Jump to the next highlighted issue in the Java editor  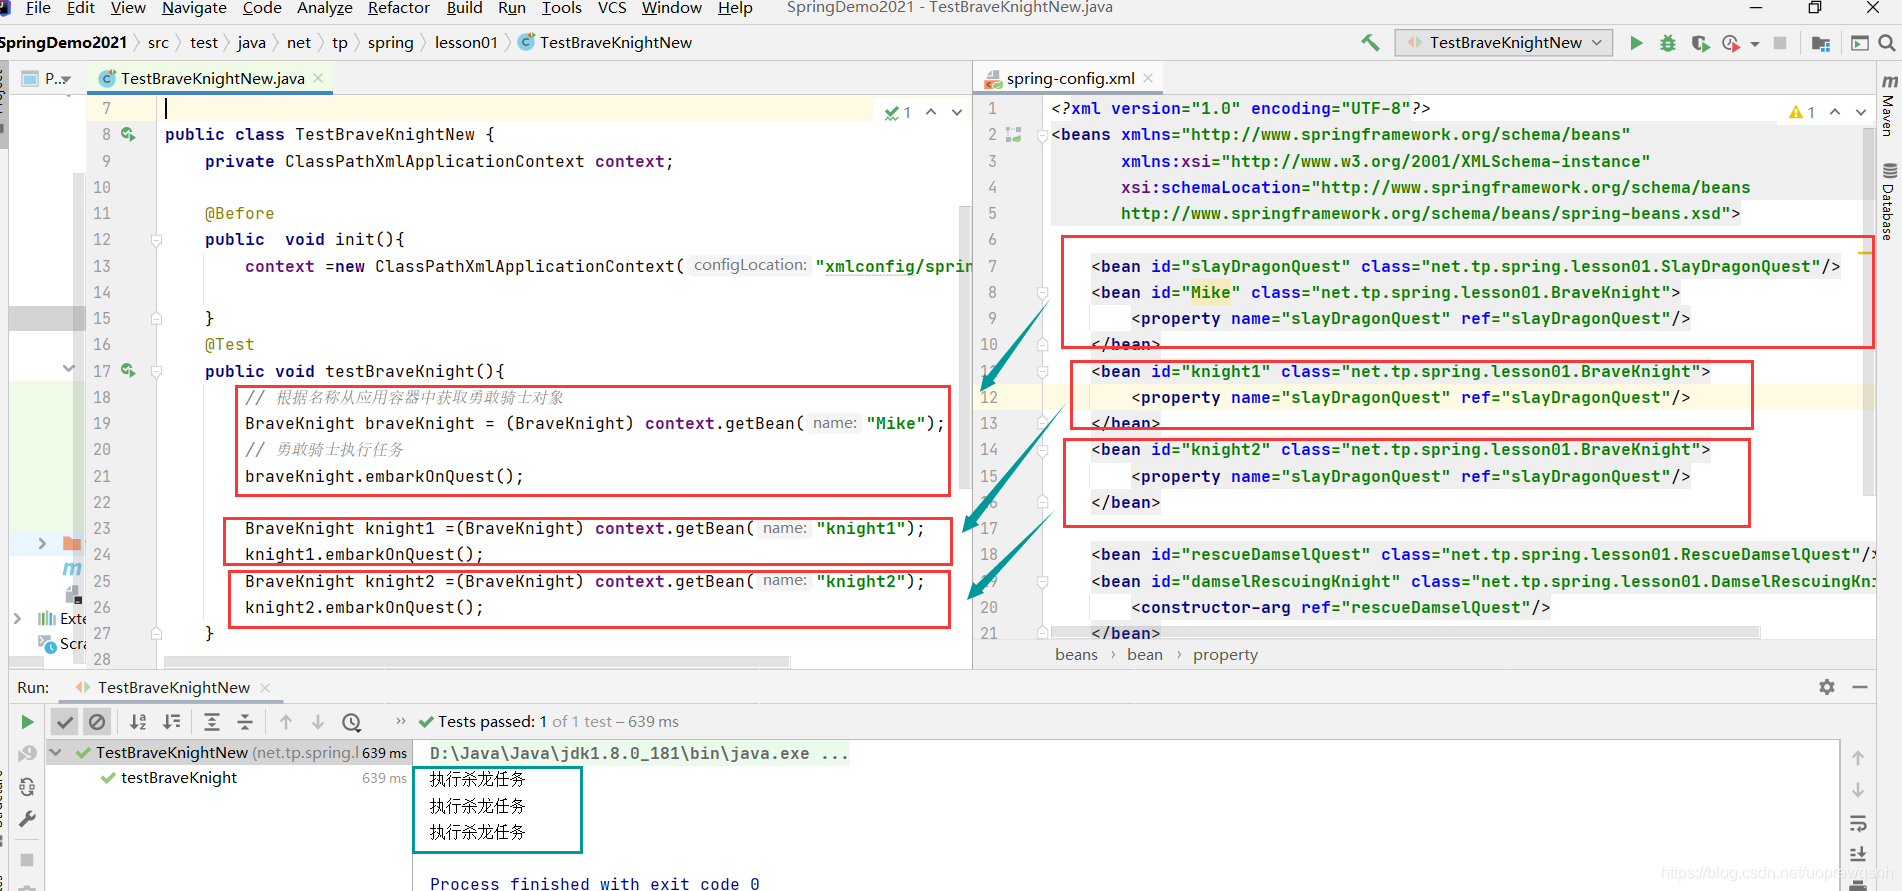957,112
